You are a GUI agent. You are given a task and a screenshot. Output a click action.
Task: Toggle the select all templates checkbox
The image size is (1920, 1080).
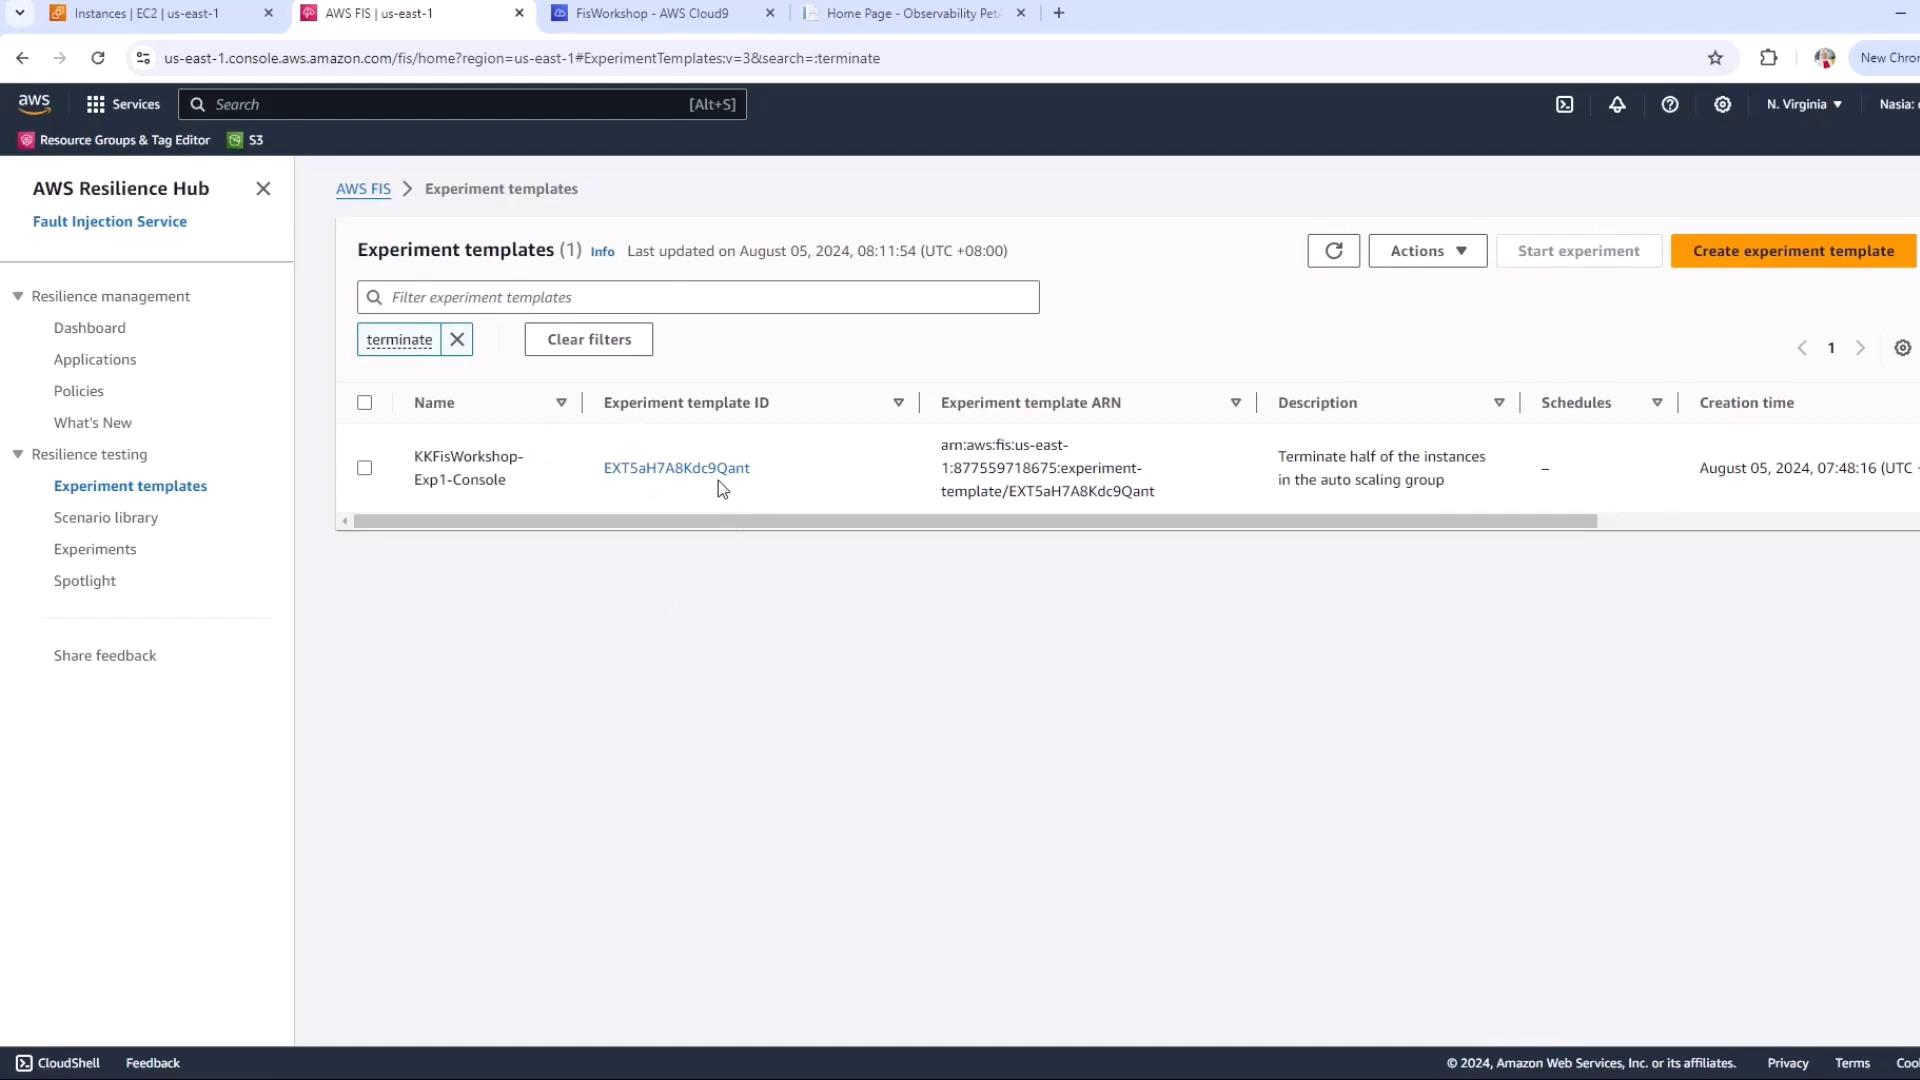tap(365, 403)
